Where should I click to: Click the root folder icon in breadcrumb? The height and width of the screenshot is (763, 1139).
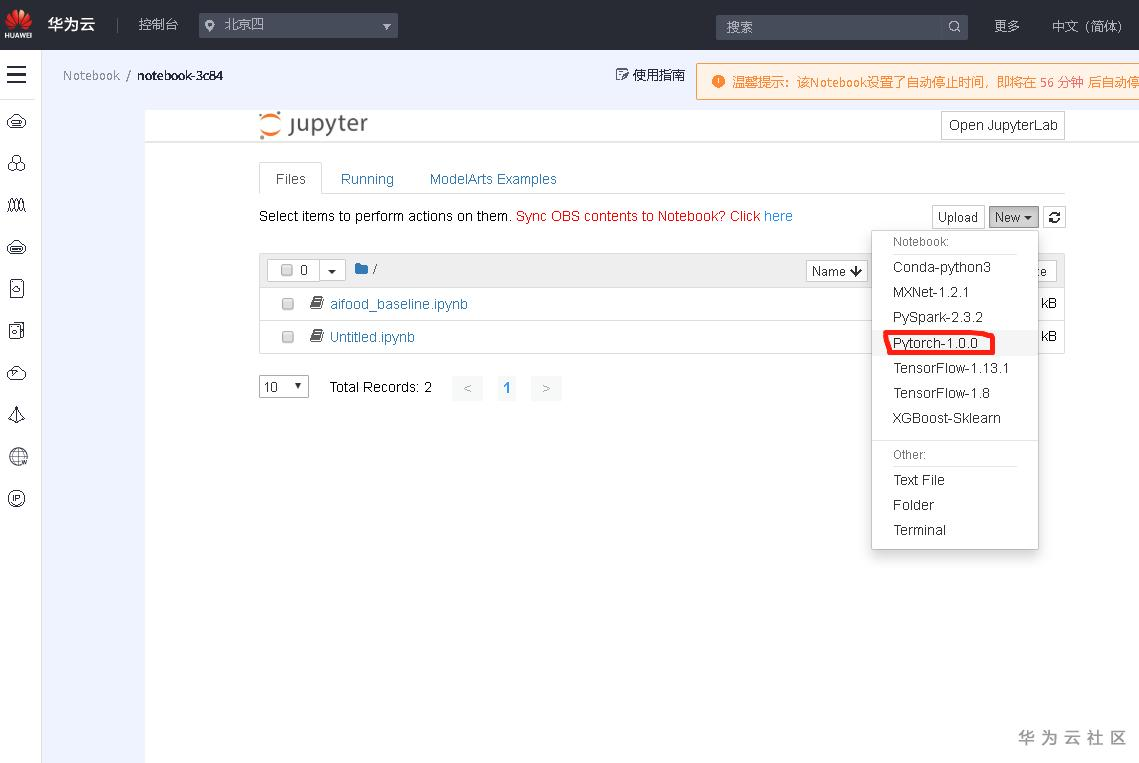click(x=361, y=269)
